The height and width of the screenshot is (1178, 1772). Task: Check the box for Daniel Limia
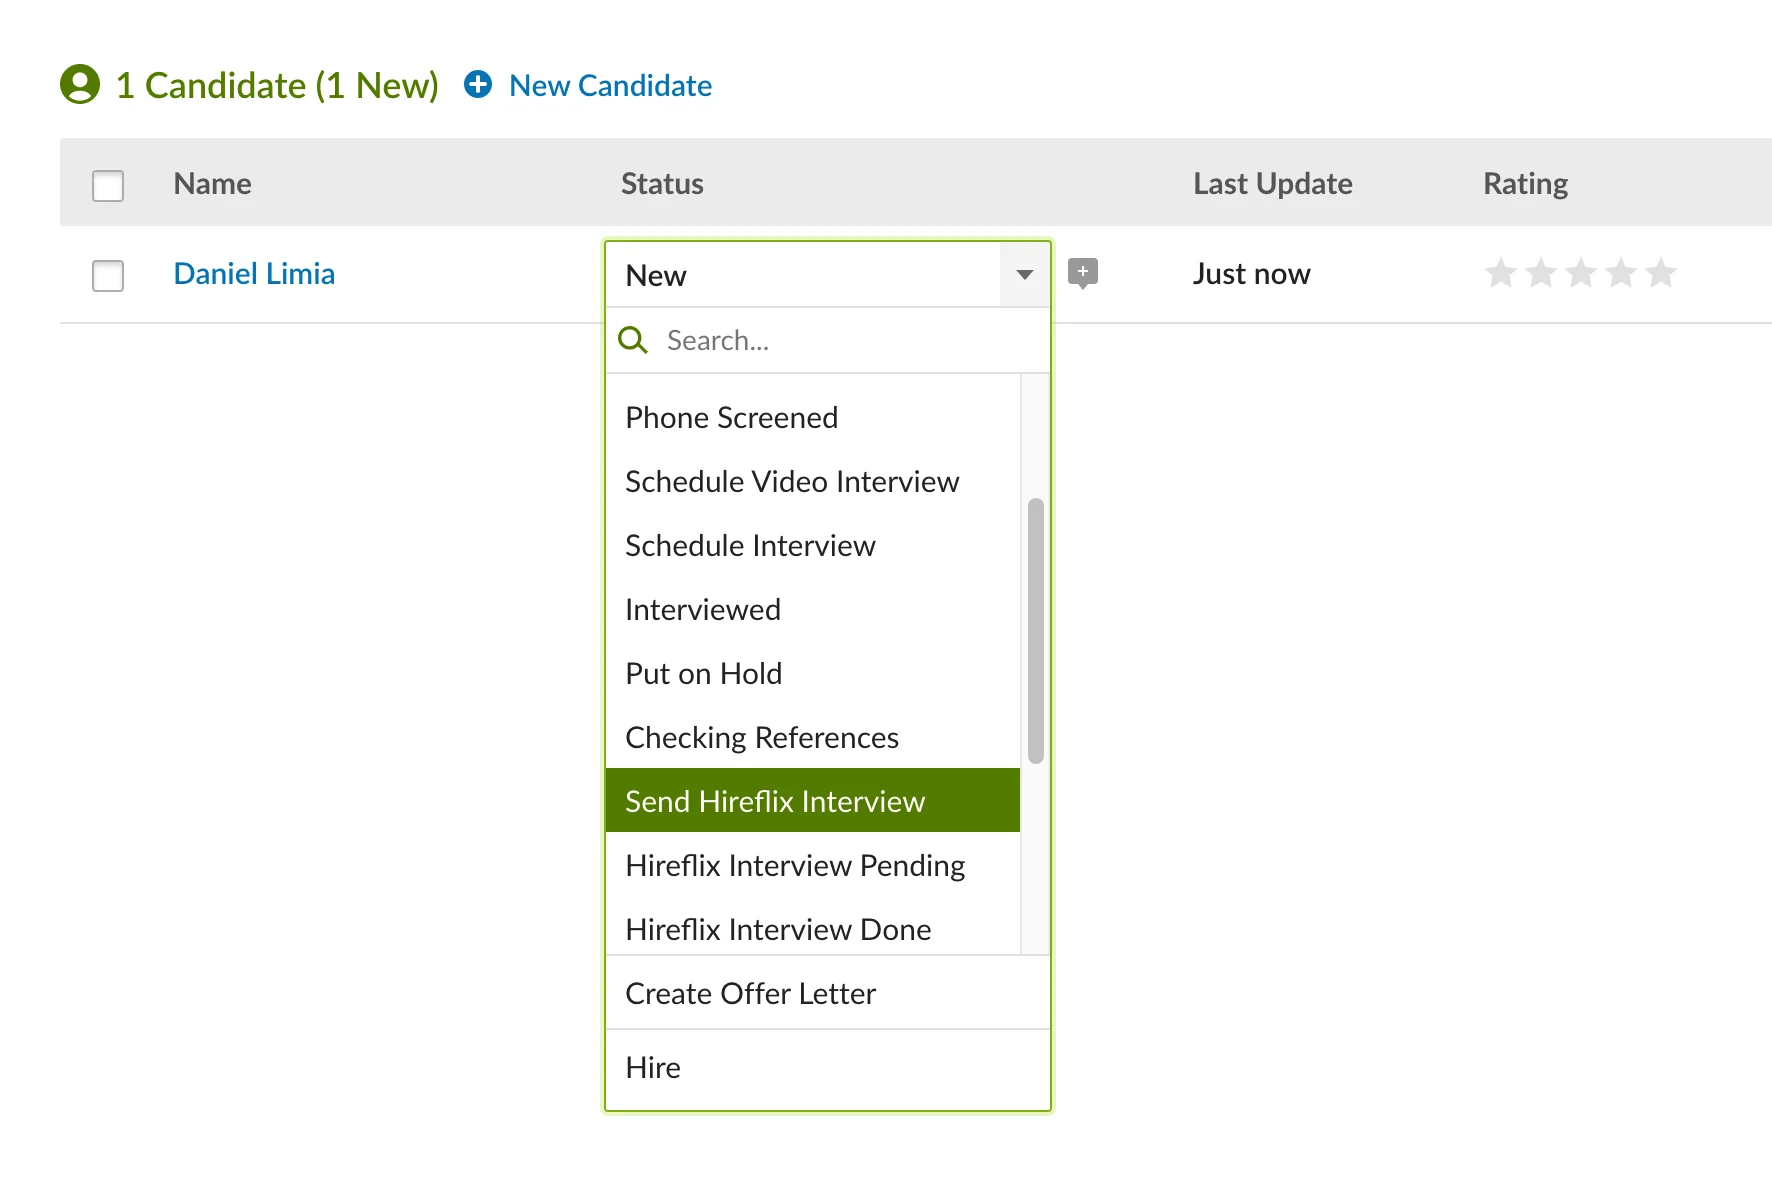coord(108,276)
